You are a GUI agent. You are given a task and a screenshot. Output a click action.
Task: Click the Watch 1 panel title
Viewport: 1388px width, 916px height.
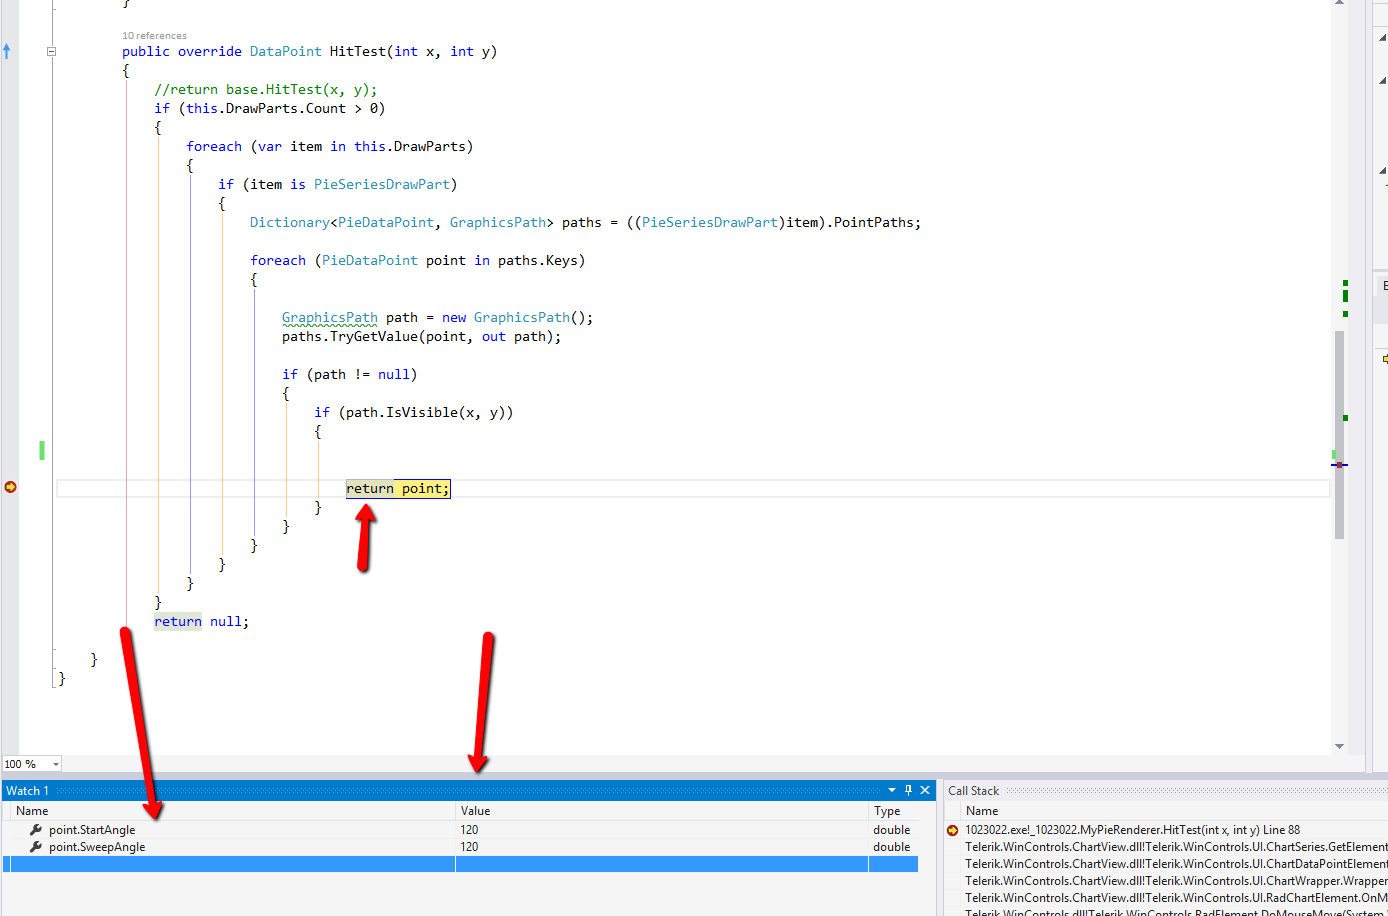[27, 791]
